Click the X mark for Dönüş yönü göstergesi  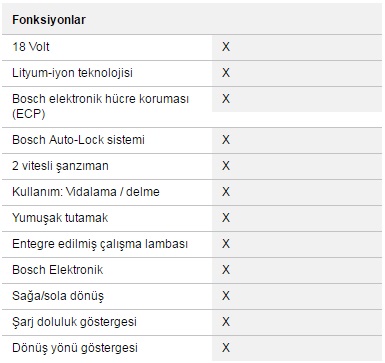(226, 348)
